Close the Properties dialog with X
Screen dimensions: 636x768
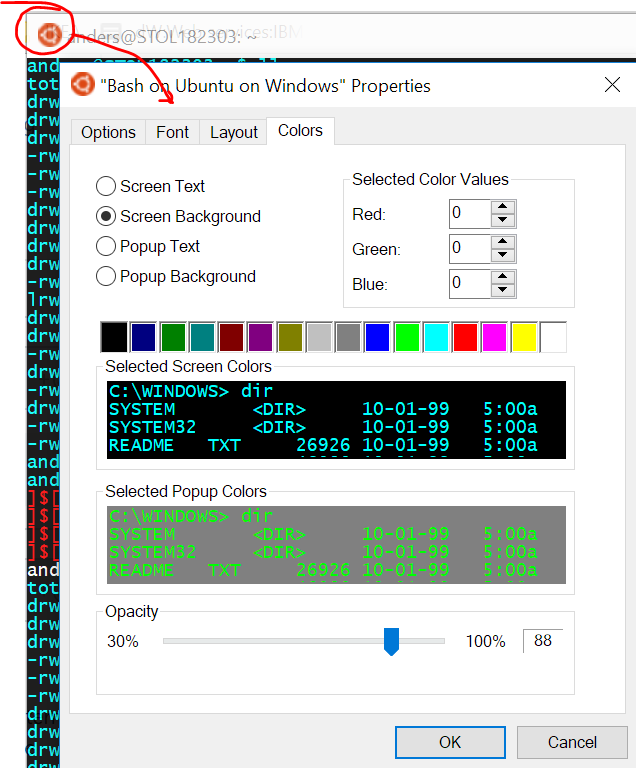click(x=612, y=85)
